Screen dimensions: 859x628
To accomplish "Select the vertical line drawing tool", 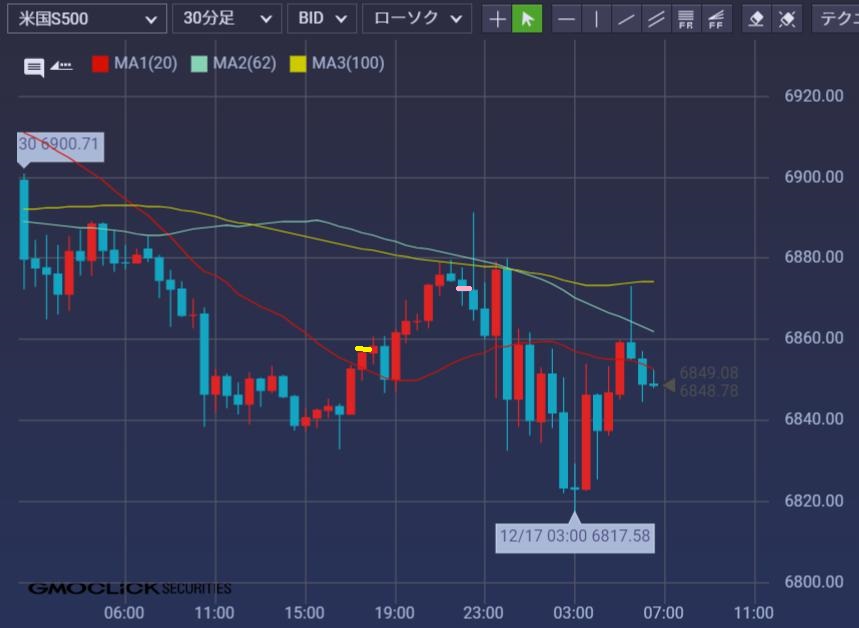I will coord(596,19).
